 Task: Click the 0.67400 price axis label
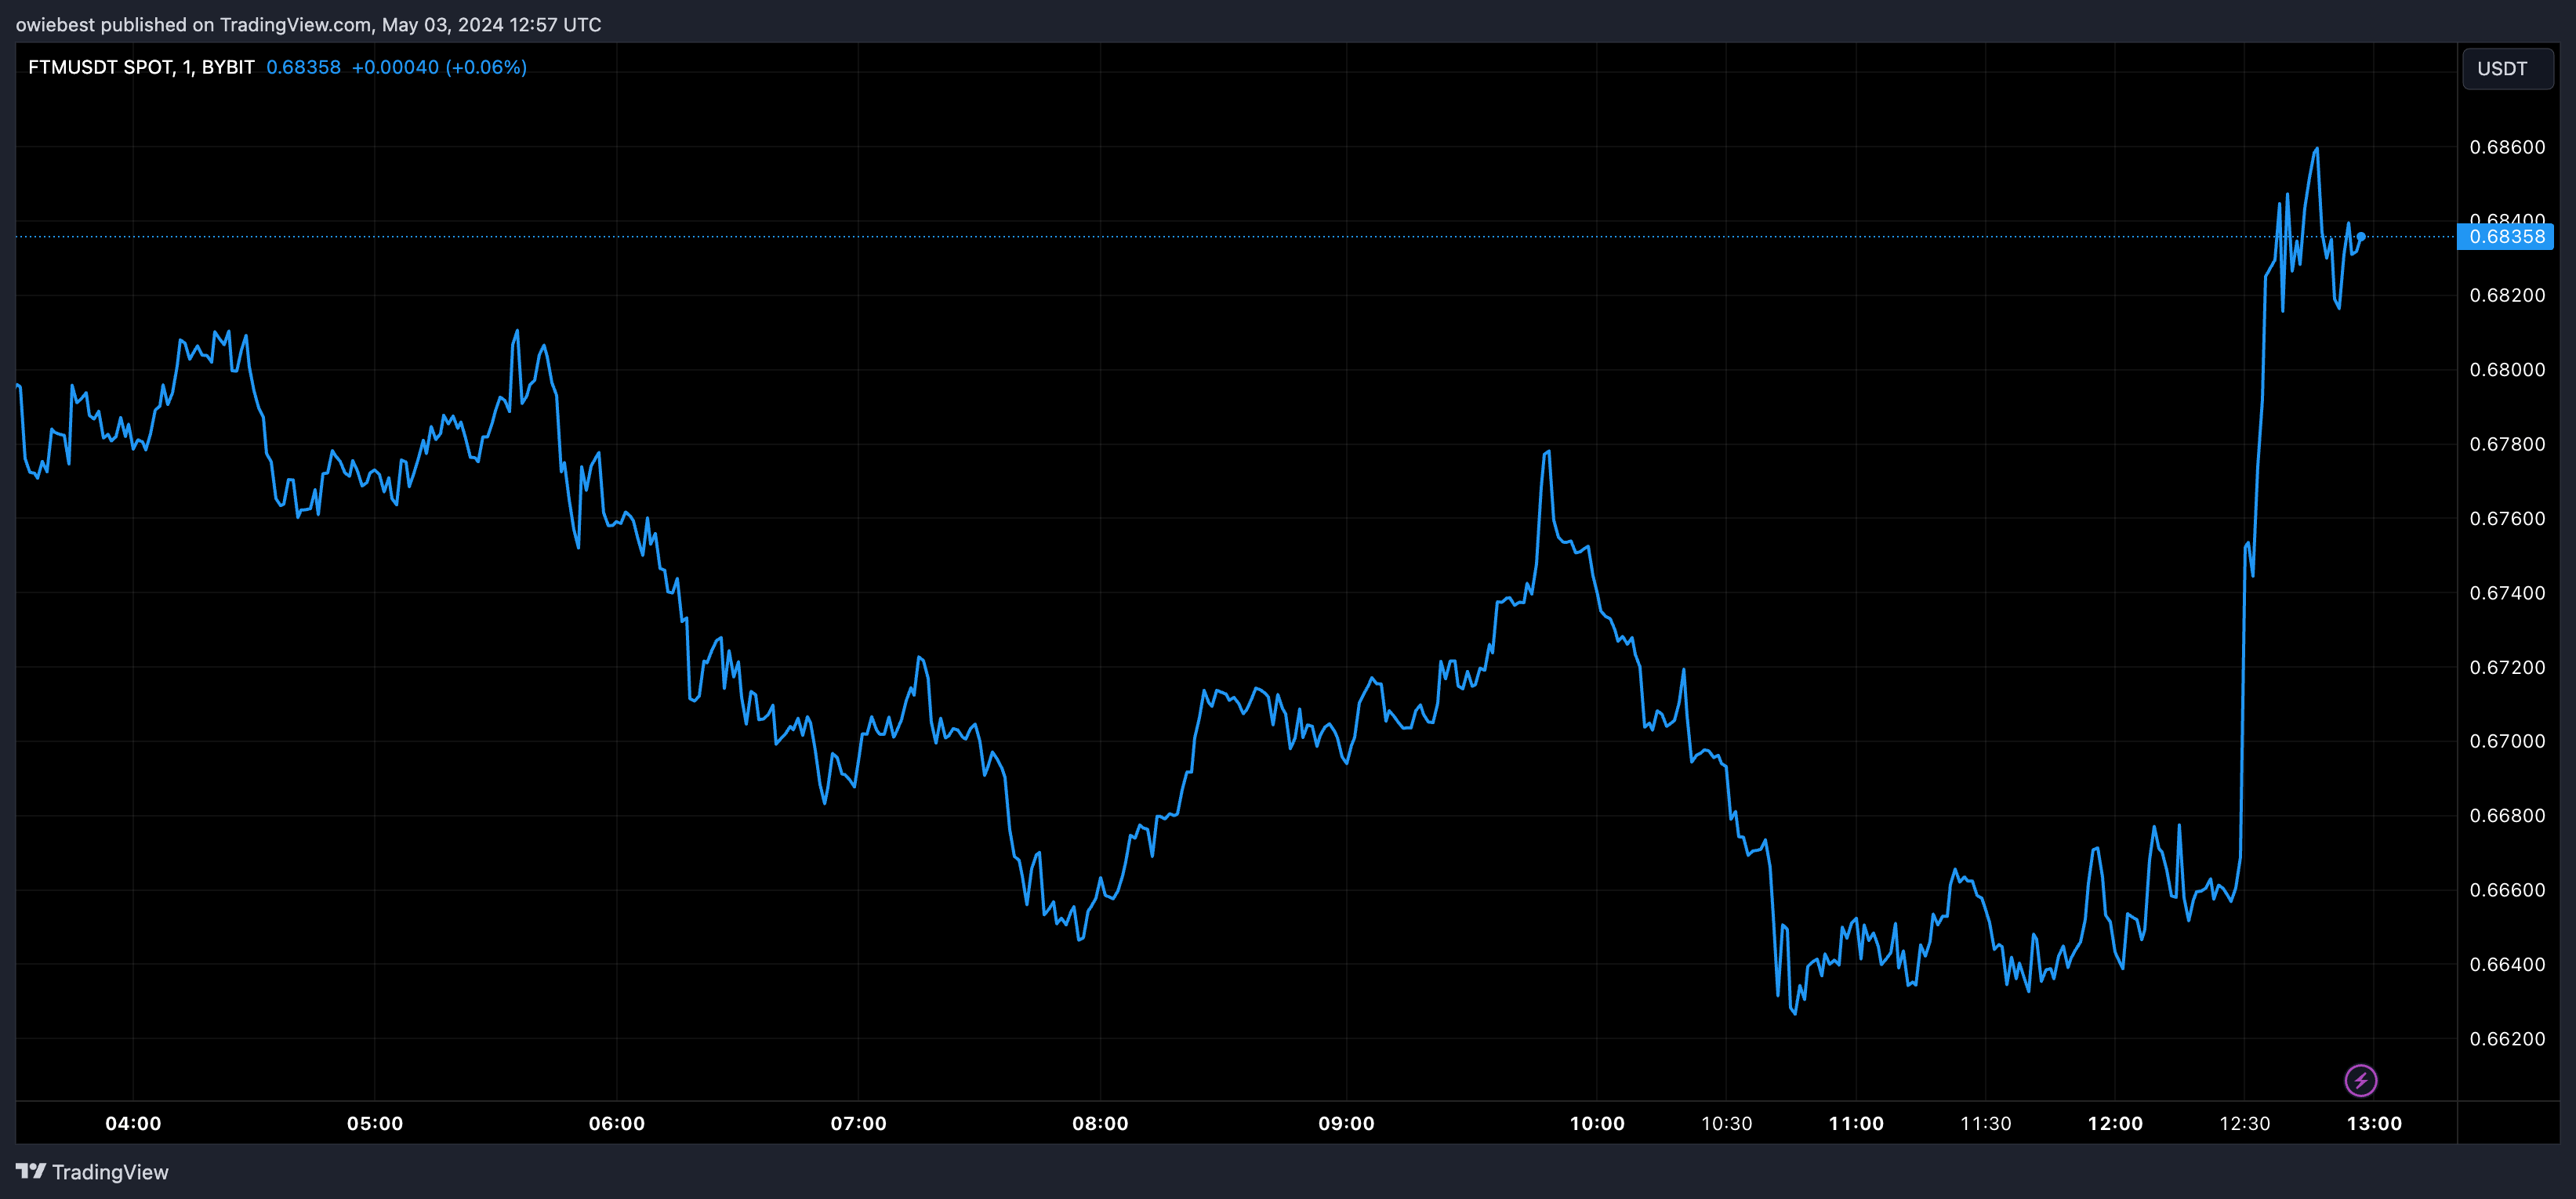pyautogui.click(x=2507, y=593)
